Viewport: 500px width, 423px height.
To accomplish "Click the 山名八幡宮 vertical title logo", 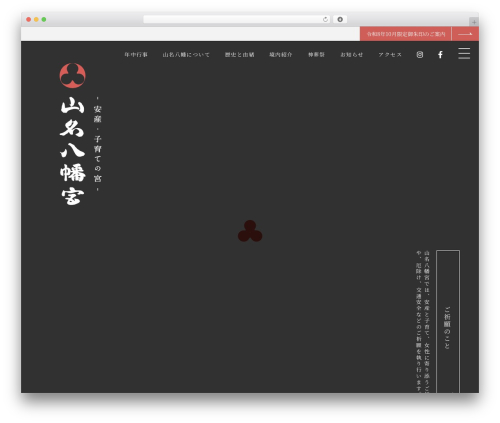I will tap(73, 151).
